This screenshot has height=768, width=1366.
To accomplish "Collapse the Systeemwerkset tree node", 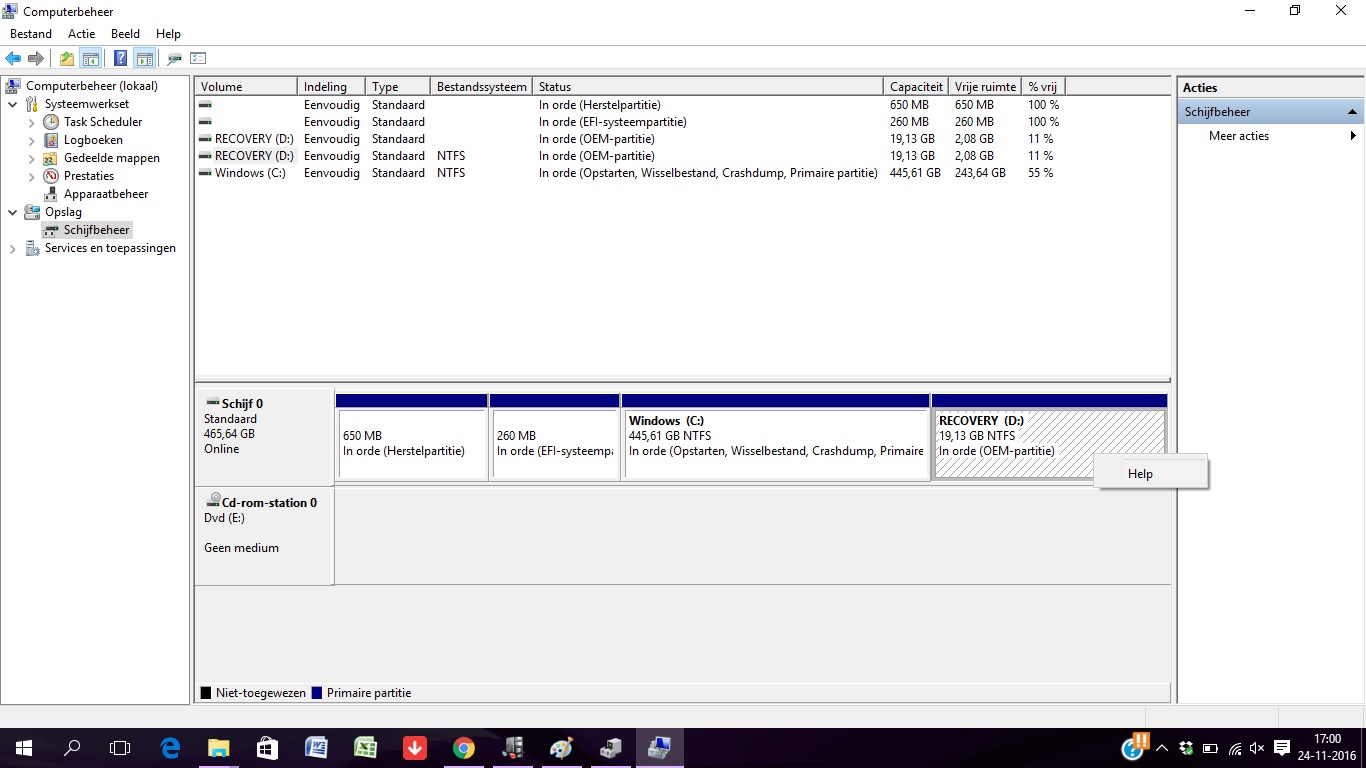I will click(x=12, y=104).
